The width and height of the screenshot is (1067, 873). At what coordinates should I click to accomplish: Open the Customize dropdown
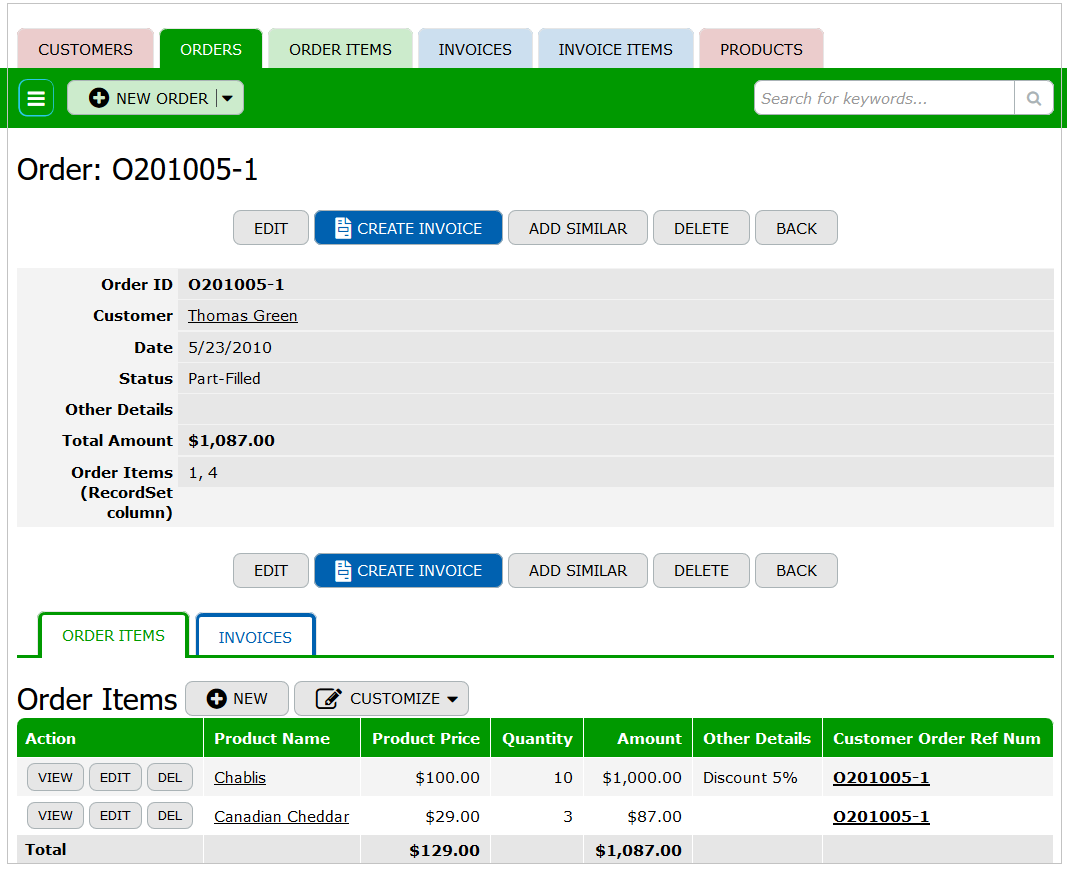tap(381, 699)
